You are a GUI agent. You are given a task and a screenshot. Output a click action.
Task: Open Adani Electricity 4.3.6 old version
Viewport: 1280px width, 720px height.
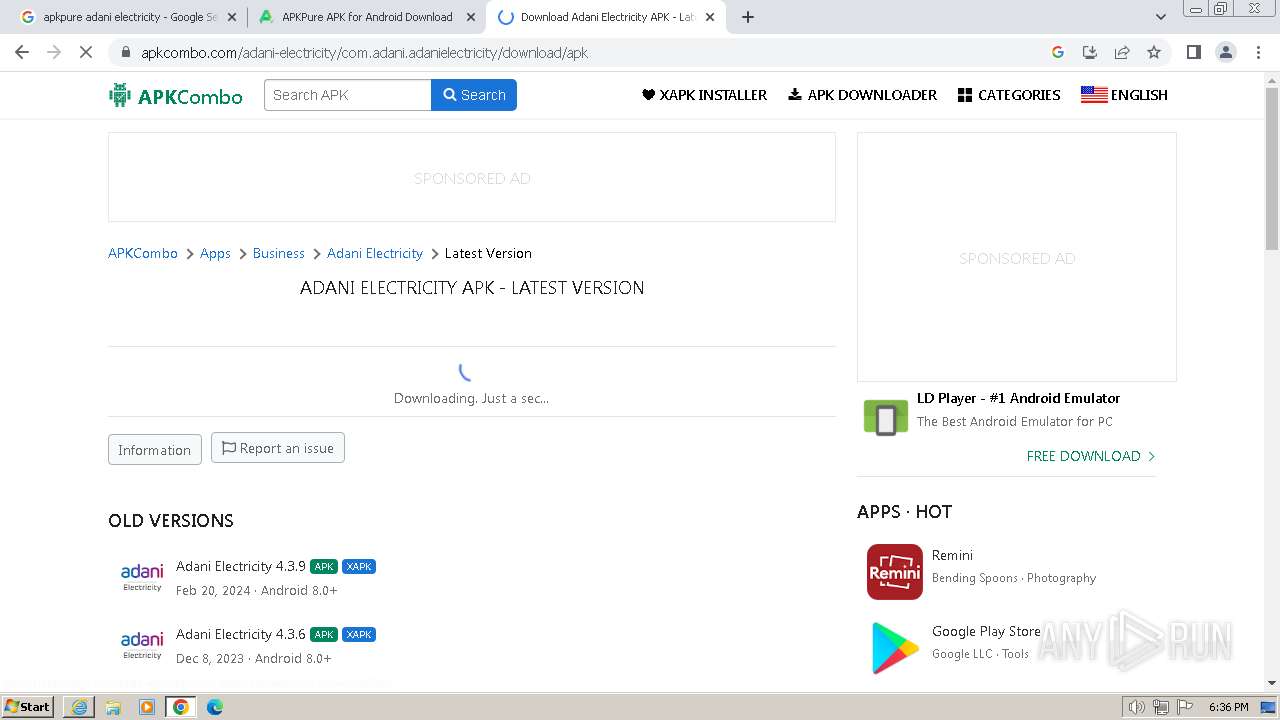[x=241, y=634]
